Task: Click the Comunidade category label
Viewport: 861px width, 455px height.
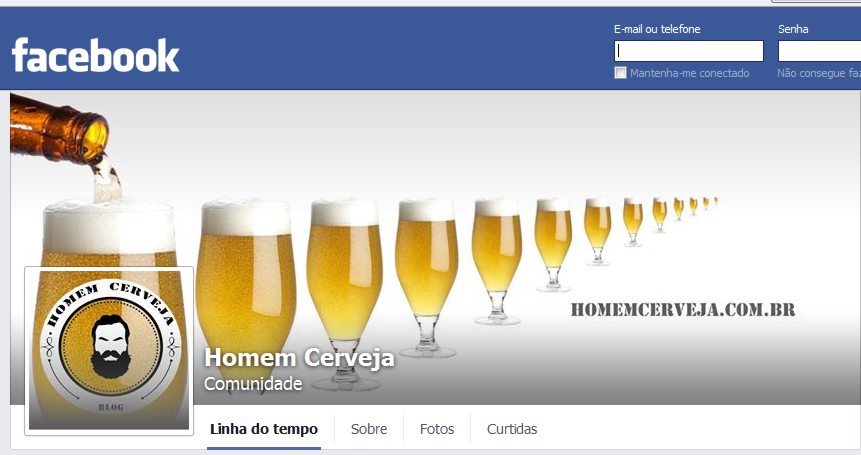Action: [x=253, y=384]
